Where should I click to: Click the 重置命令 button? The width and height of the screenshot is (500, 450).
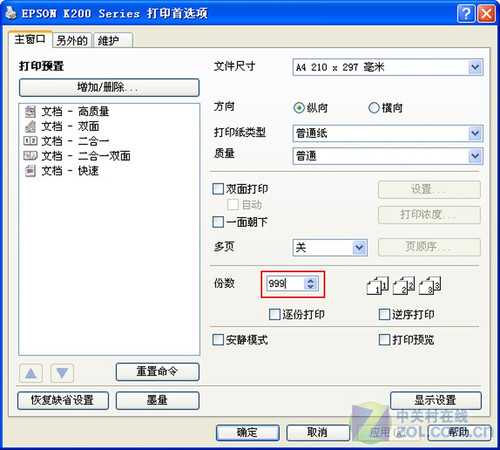click(158, 372)
